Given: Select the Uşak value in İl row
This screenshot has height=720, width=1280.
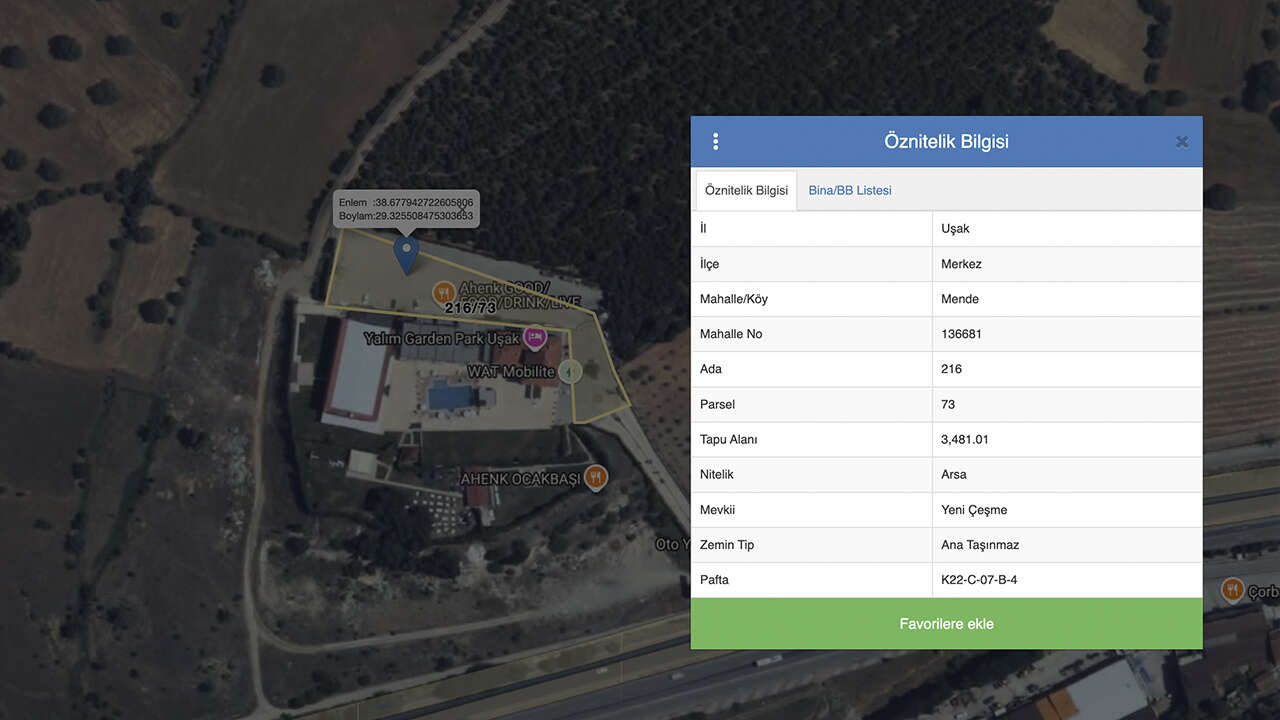Looking at the screenshot, I should [956, 228].
